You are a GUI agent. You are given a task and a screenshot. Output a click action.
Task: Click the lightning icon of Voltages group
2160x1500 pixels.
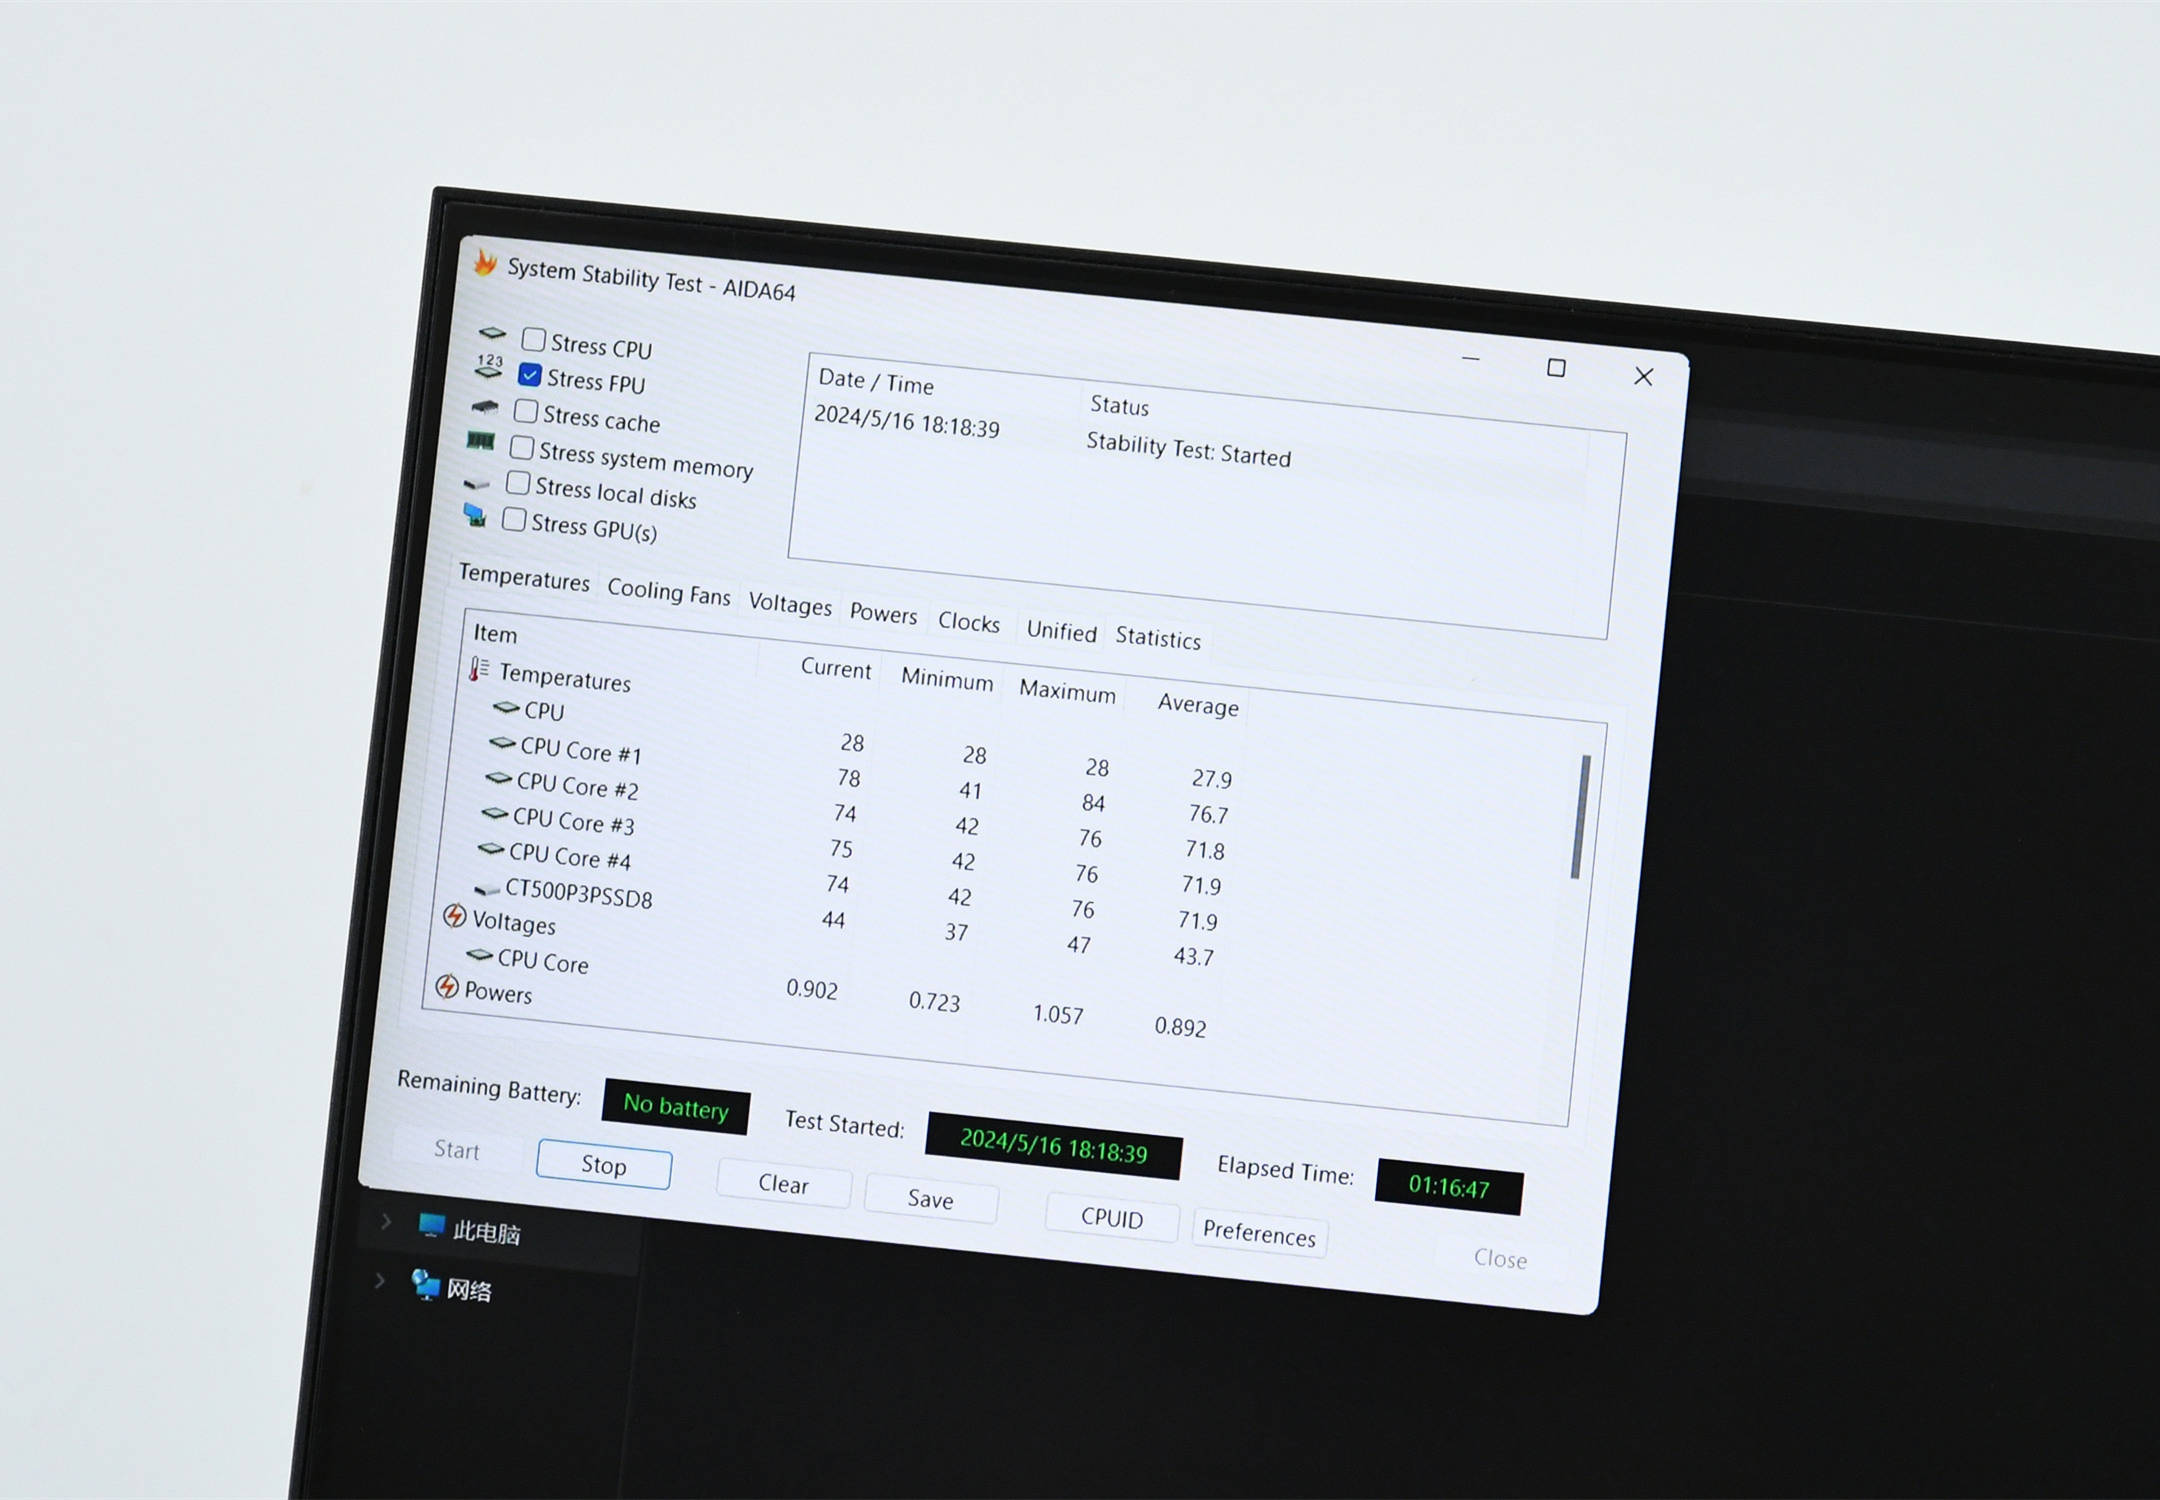click(455, 915)
